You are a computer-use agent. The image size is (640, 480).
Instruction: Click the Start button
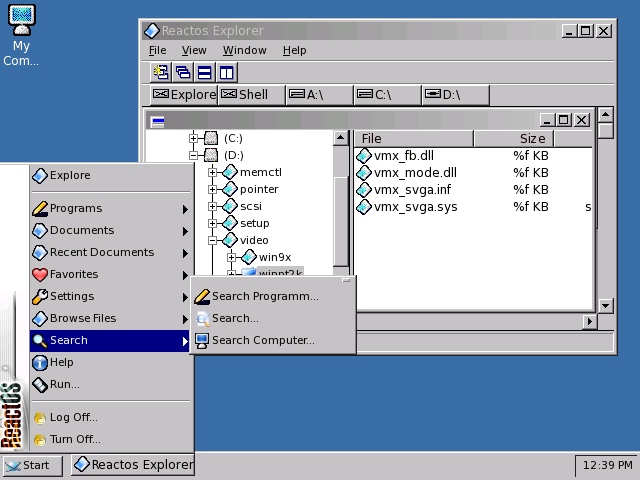click(33, 465)
